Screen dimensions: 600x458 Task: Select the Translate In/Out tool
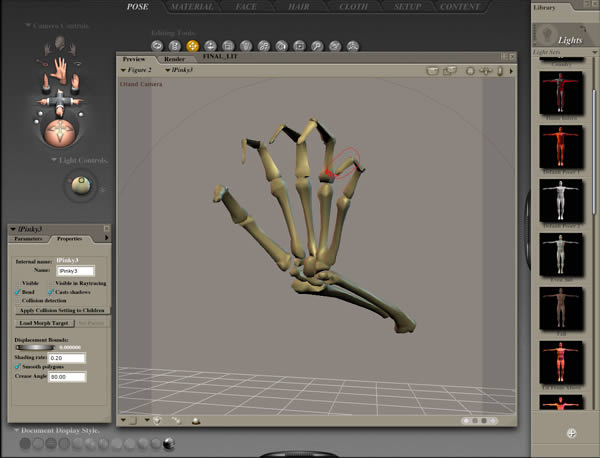coord(210,46)
